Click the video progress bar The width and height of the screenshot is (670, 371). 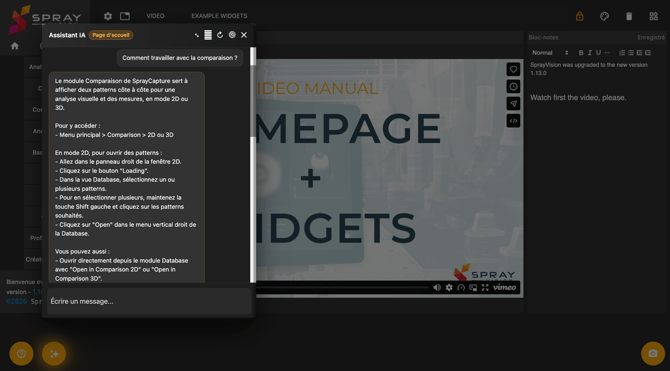tap(342, 288)
